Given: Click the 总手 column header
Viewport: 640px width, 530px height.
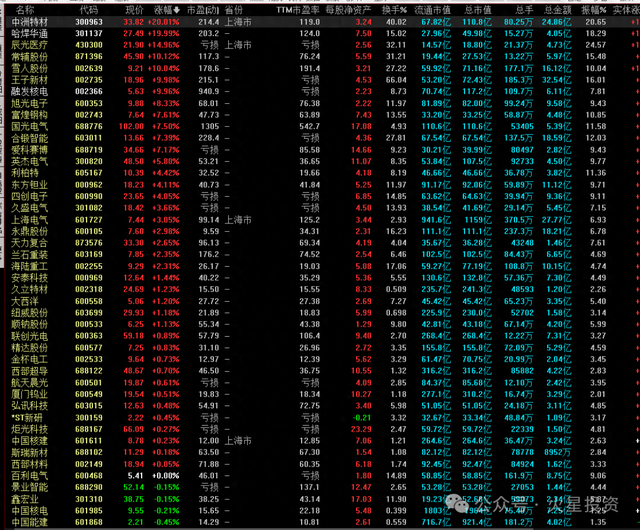Looking at the screenshot, I should coord(524,10).
